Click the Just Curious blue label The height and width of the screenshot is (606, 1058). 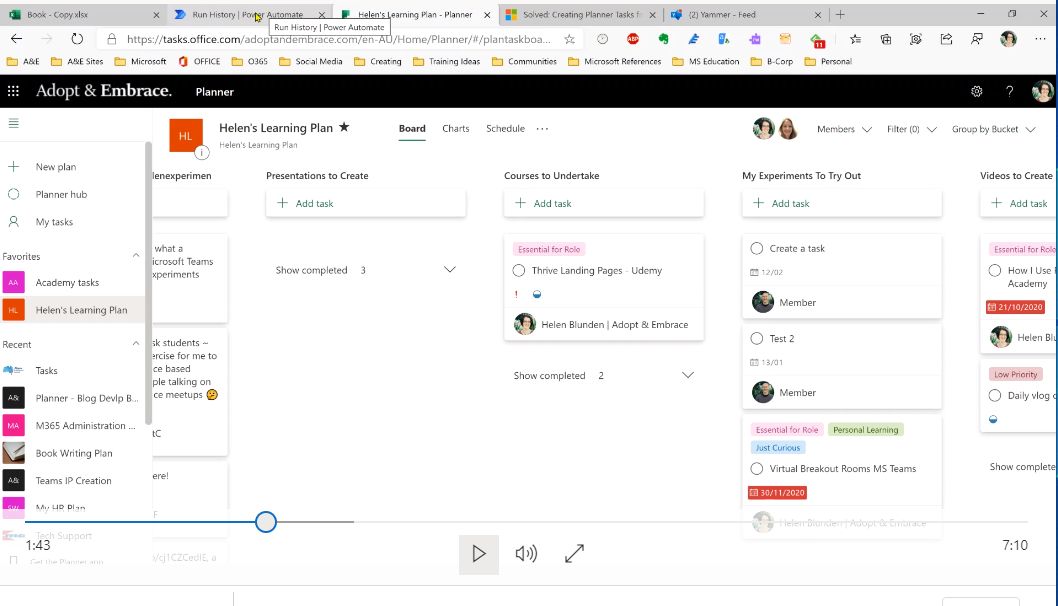[x=777, y=447]
